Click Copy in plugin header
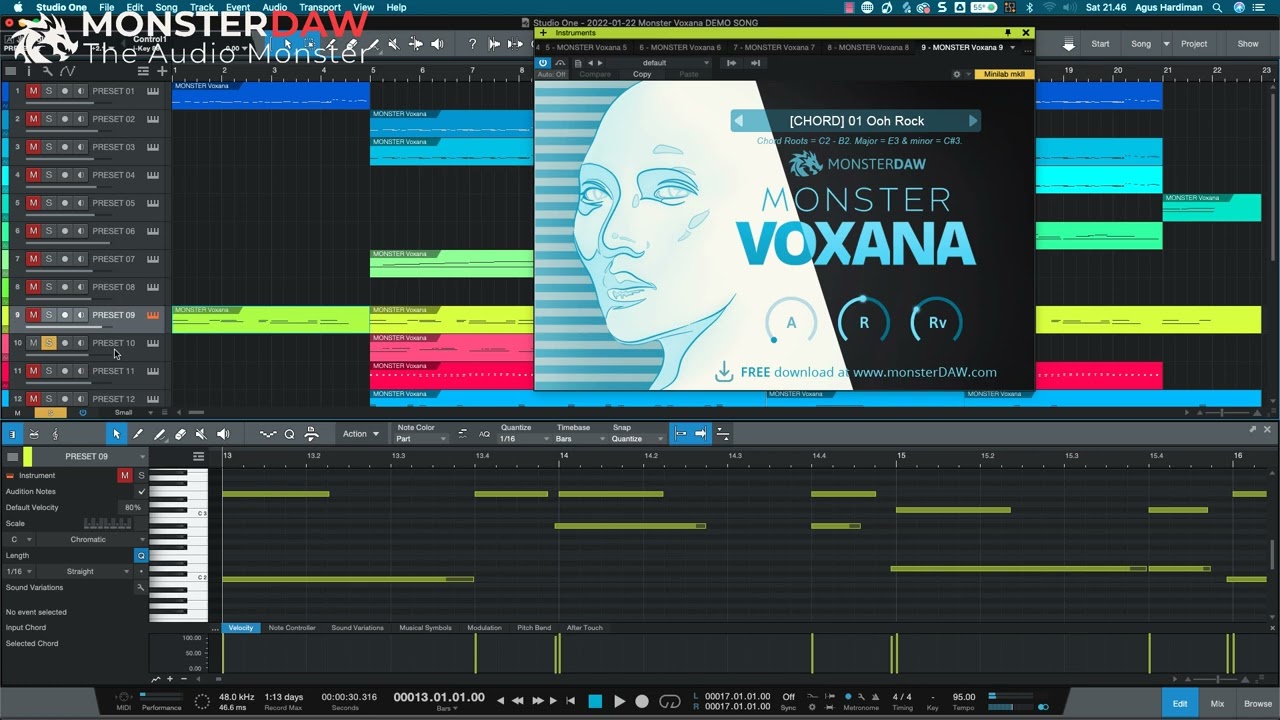Viewport: 1280px width, 720px height. [x=642, y=74]
